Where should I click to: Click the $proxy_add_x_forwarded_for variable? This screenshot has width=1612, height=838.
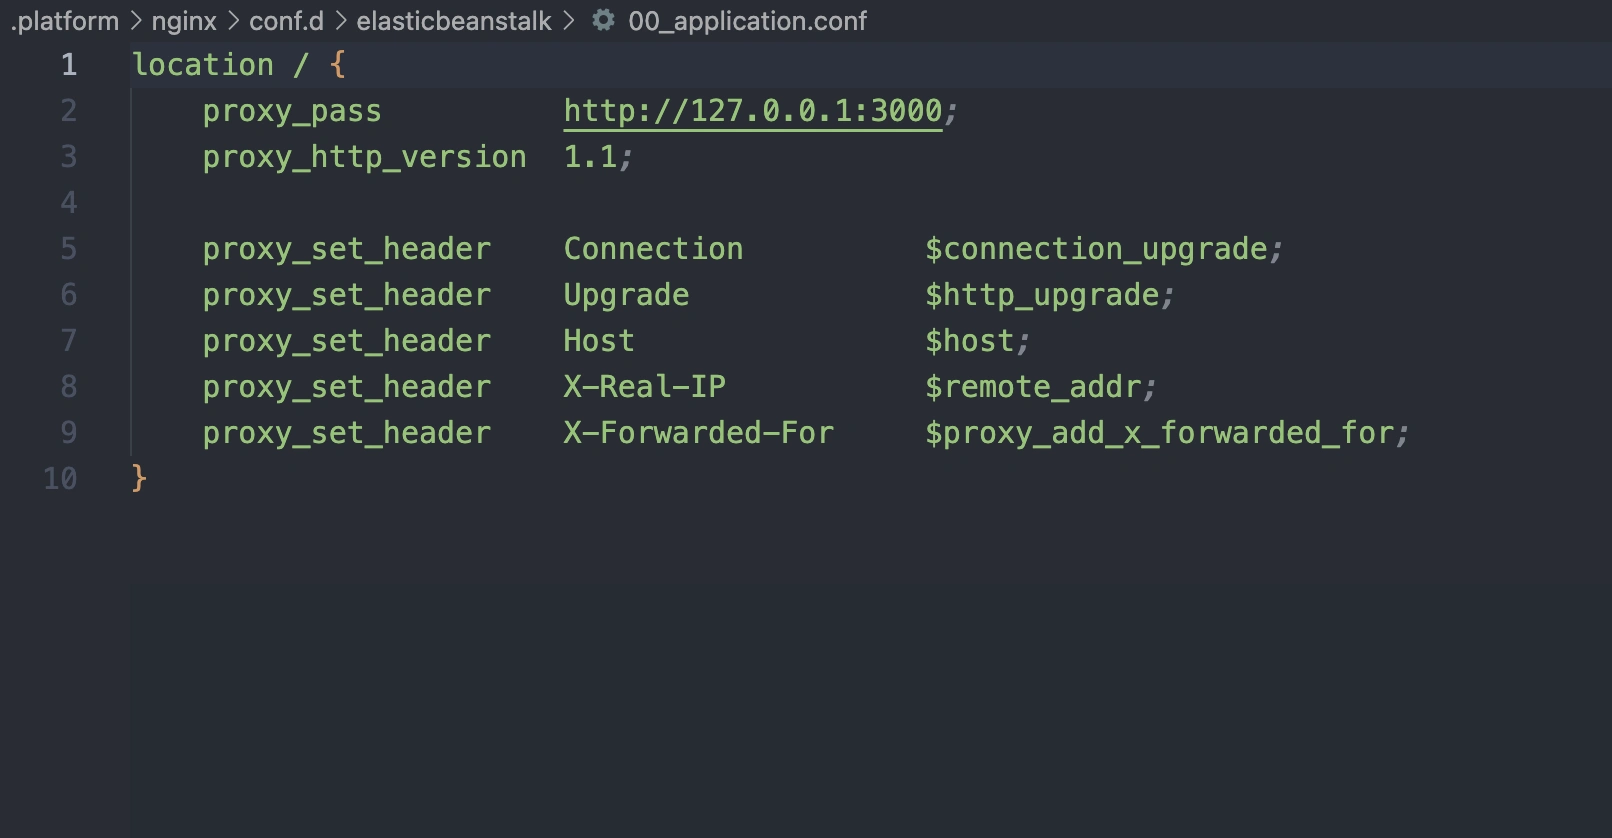click(1159, 433)
